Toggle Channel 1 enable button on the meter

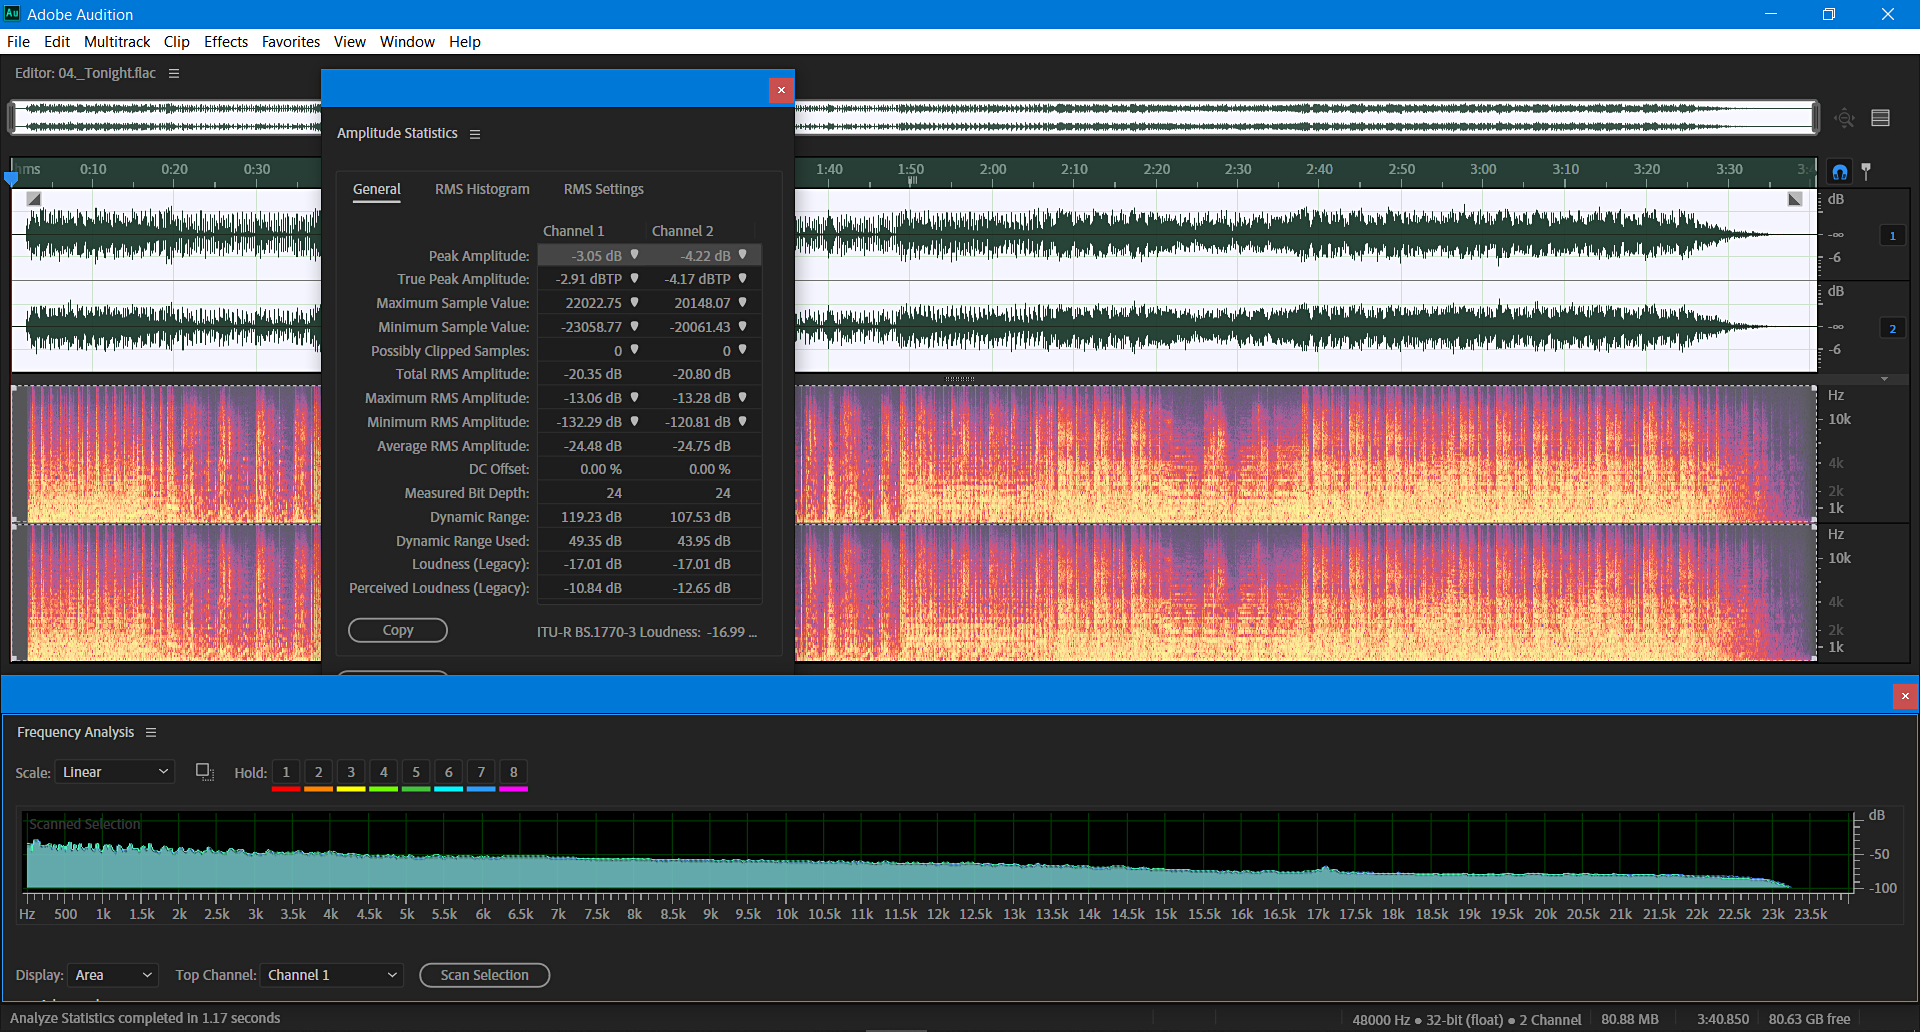coord(1892,235)
